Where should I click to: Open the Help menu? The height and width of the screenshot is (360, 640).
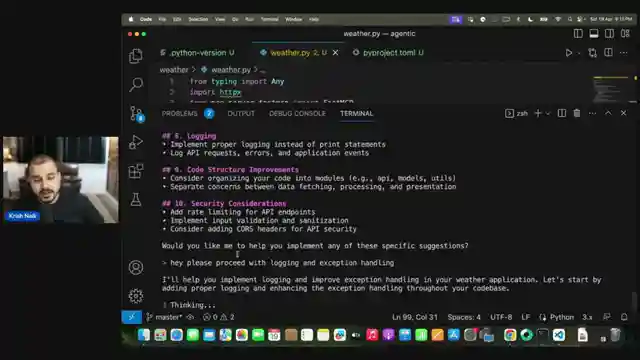(314, 19)
